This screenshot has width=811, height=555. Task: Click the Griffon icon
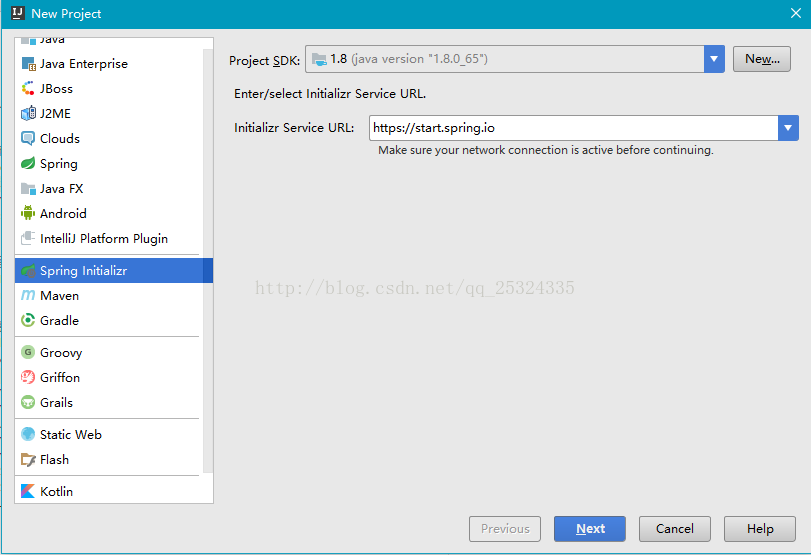coord(28,377)
